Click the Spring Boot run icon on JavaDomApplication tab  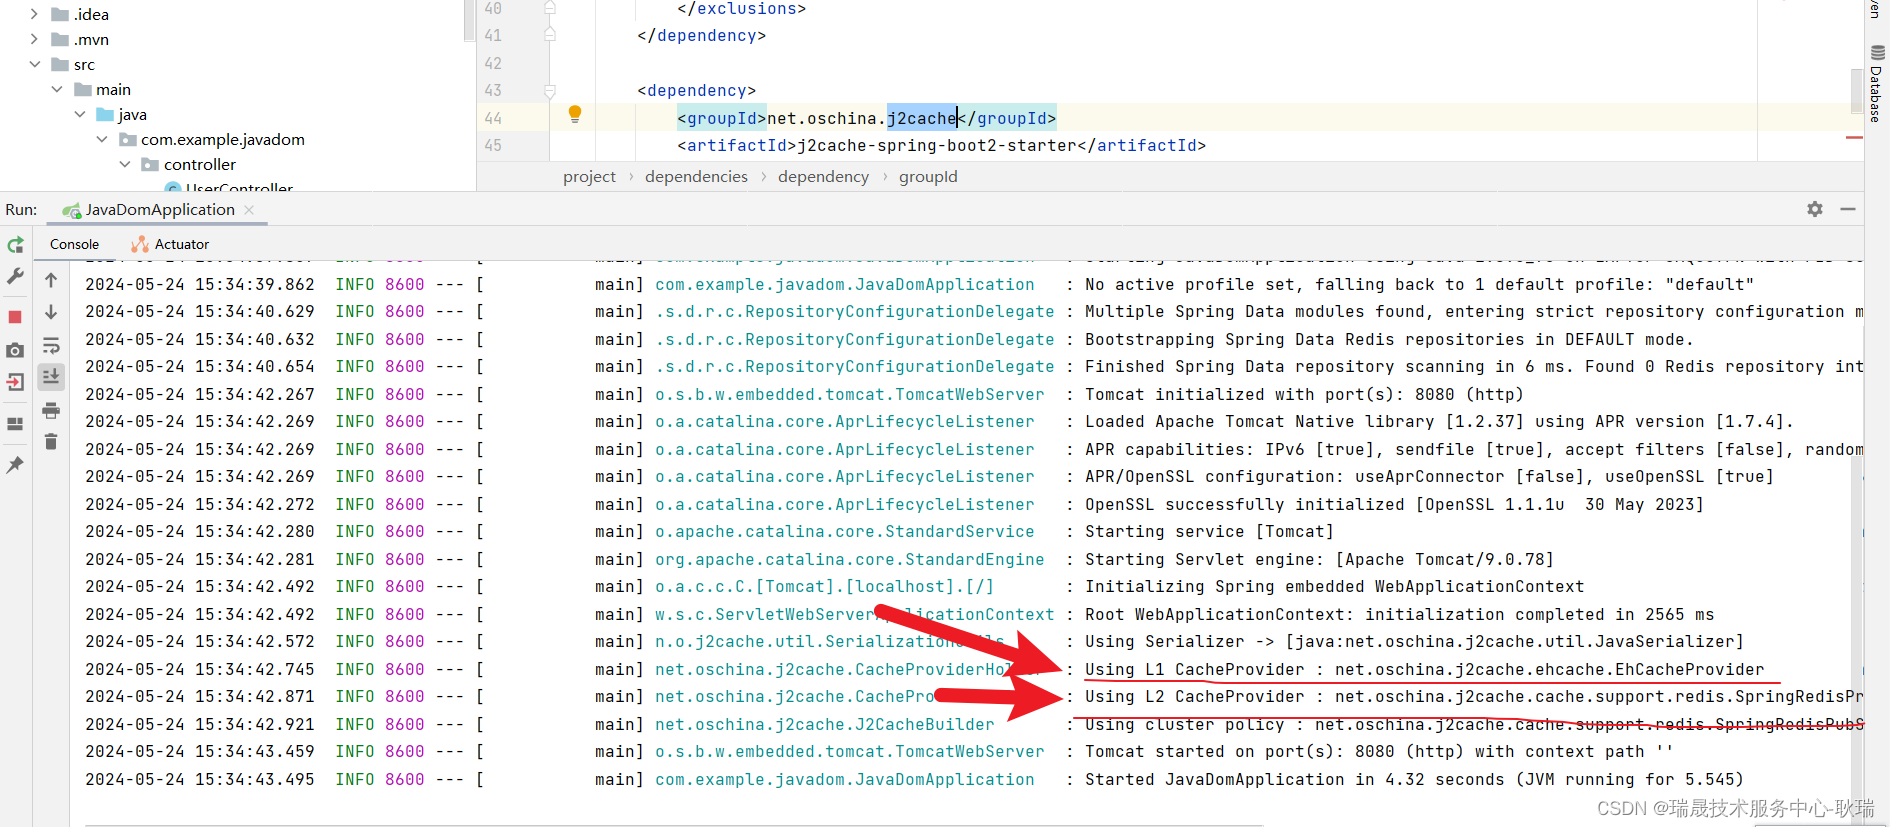(71, 210)
